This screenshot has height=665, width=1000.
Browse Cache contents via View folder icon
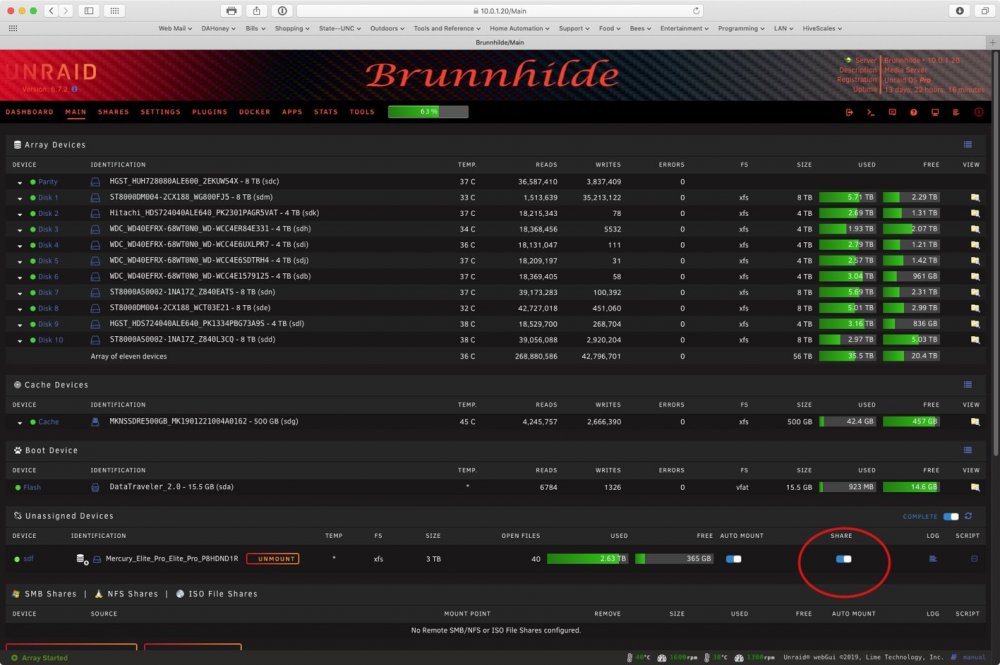(974, 421)
